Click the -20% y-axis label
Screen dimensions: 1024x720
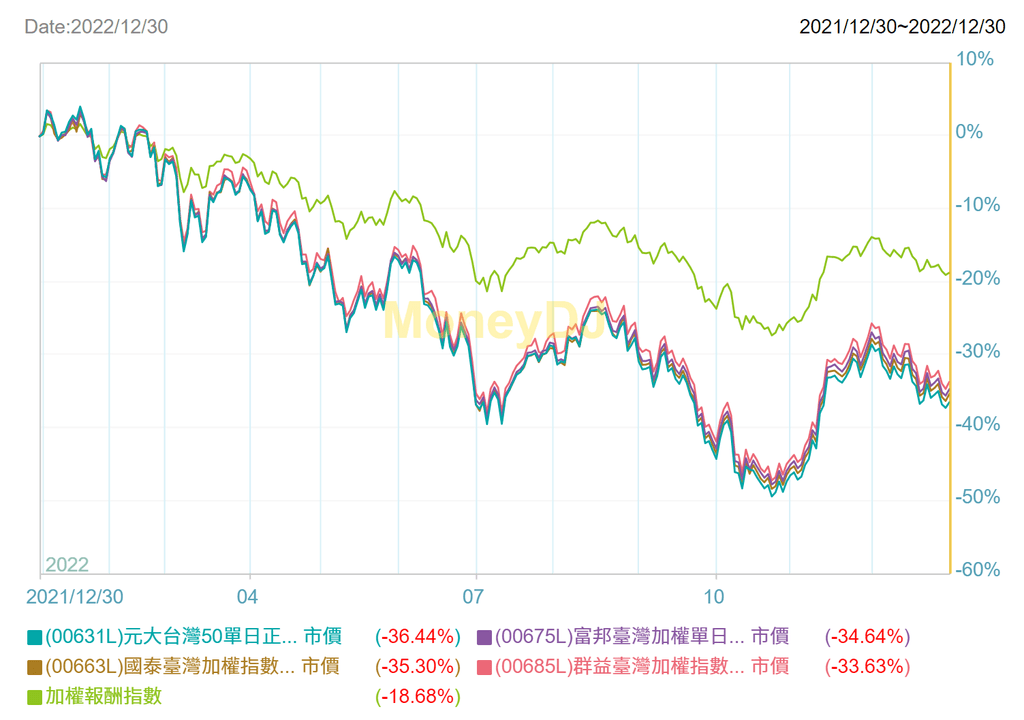click(x=978, y=278)
